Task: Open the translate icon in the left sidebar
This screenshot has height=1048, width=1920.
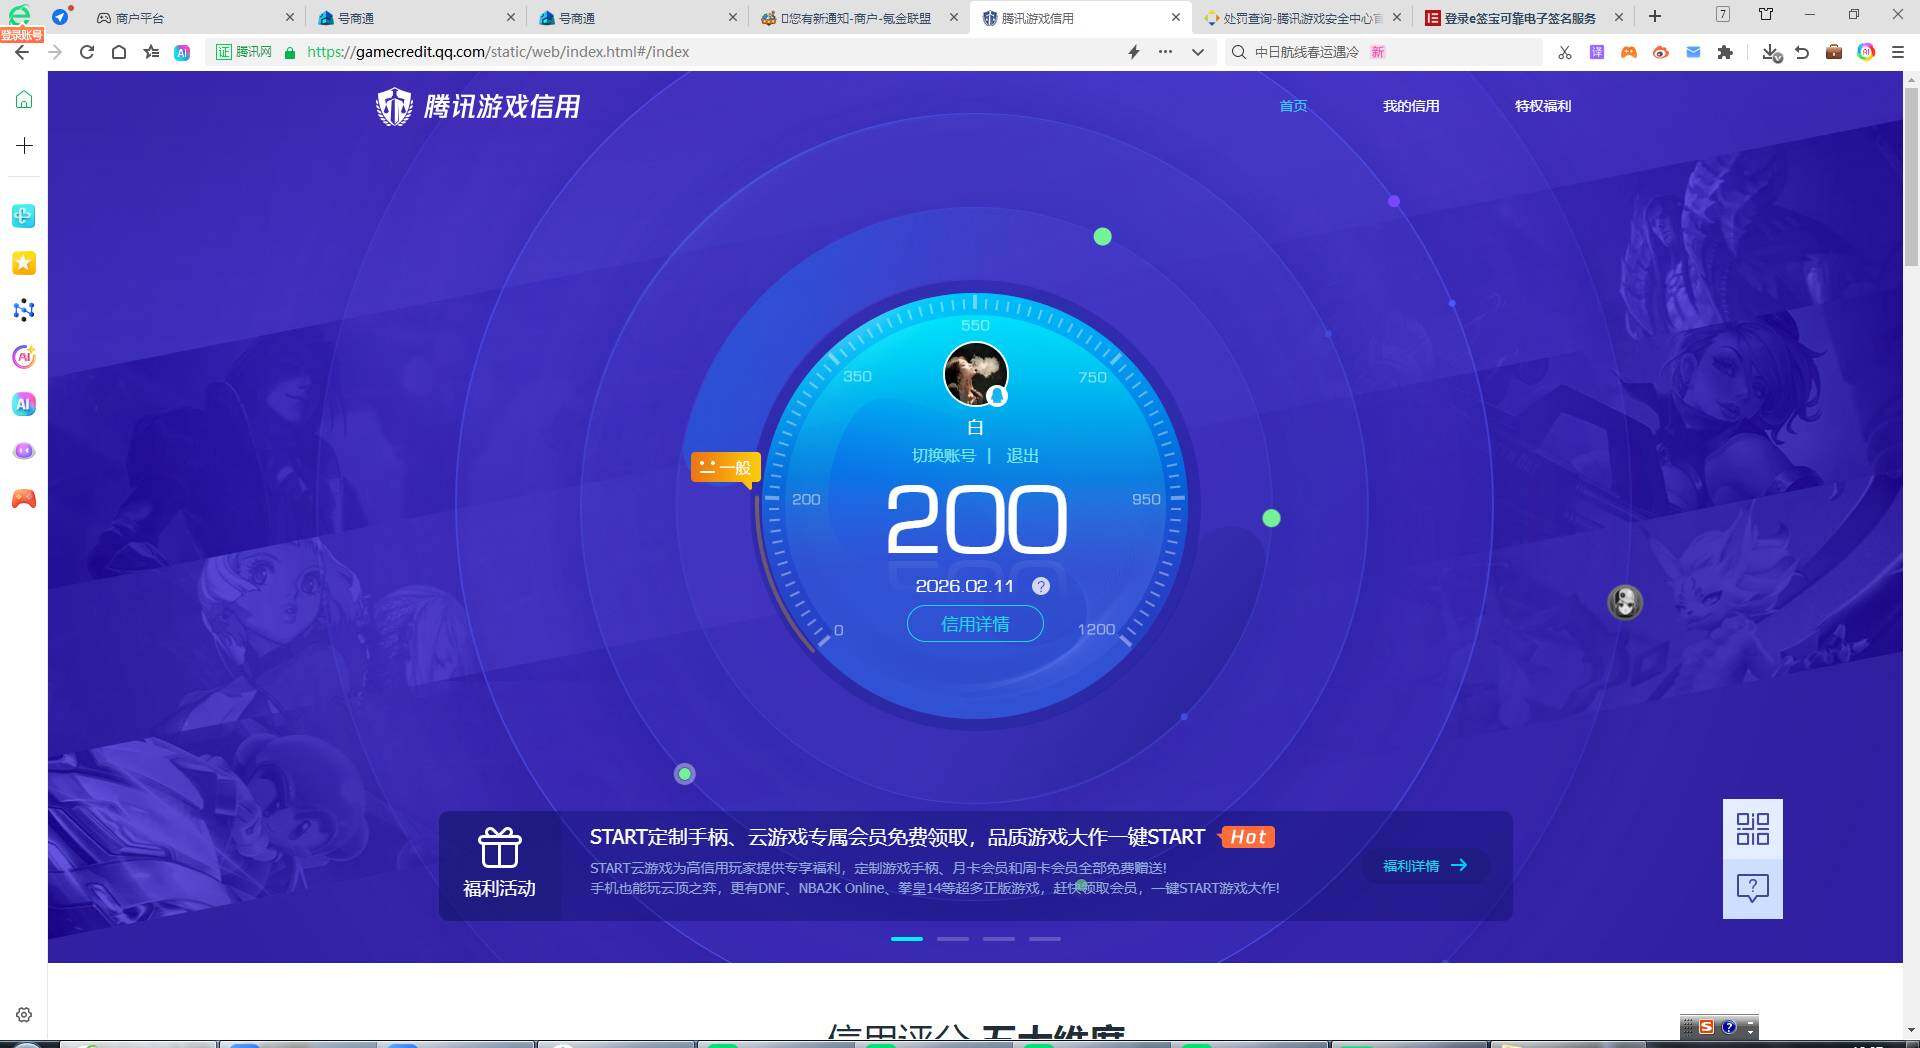Action: tap(23, 215)
